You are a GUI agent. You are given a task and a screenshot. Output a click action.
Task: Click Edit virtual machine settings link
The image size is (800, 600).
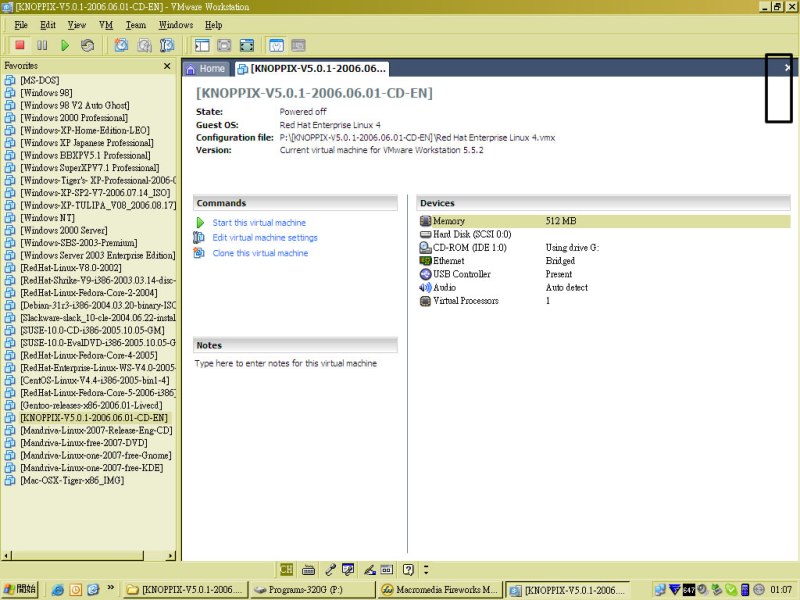265,237
